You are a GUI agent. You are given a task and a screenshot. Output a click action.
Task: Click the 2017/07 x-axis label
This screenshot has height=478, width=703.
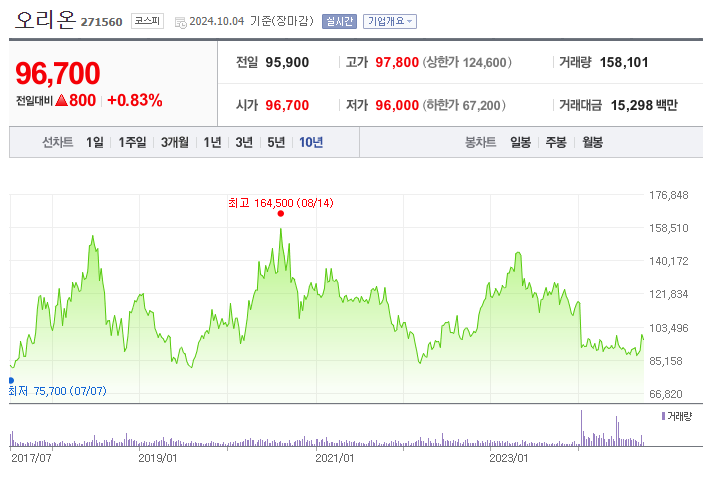(31, 458)
